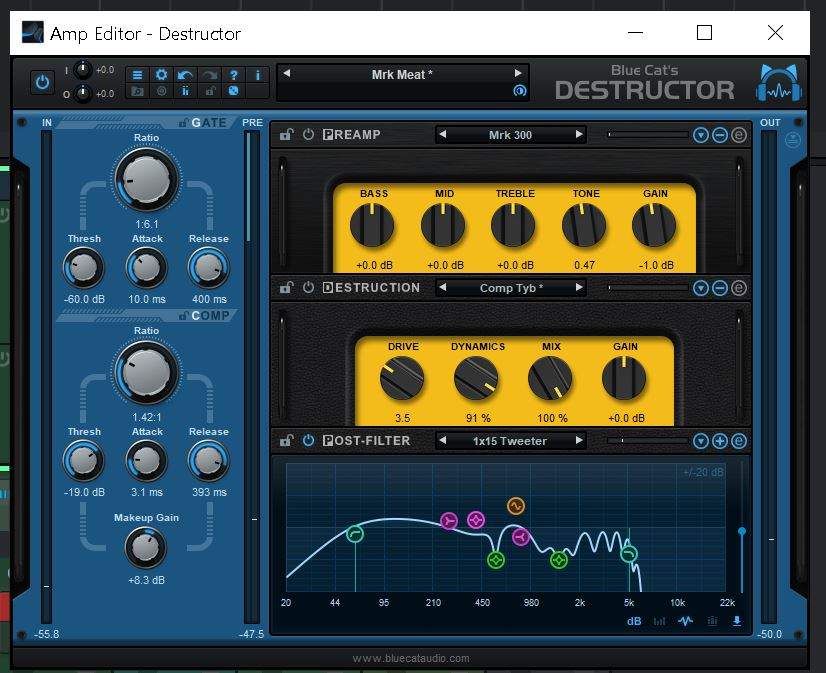
Task: Click the Blue Cat headphone logo
Action: [779, 83]
